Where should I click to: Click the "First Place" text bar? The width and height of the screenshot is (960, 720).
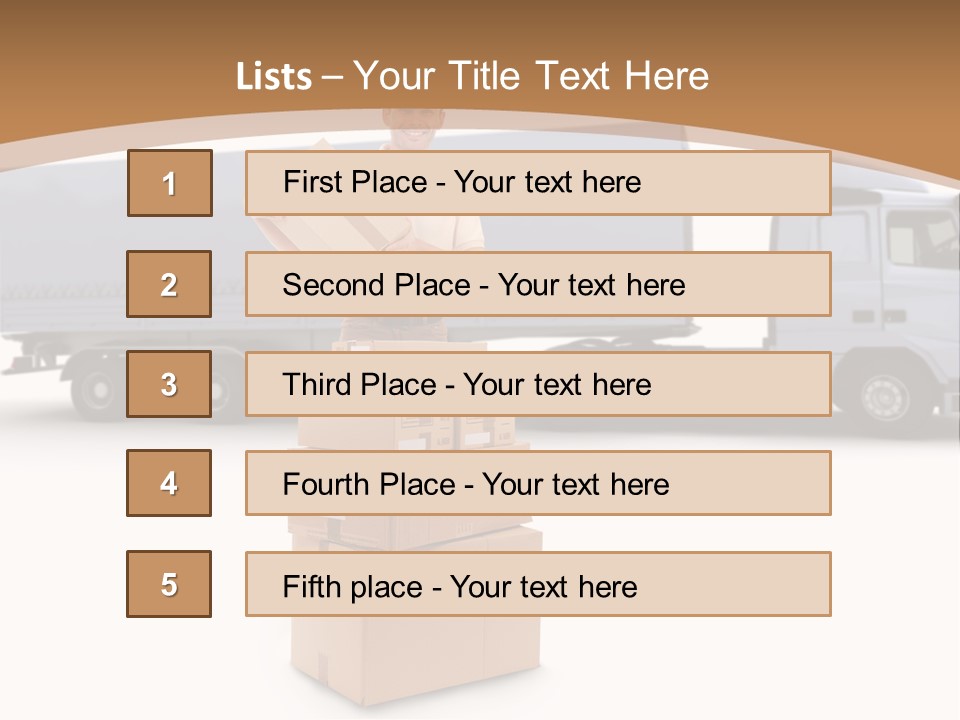pos(538,183)
